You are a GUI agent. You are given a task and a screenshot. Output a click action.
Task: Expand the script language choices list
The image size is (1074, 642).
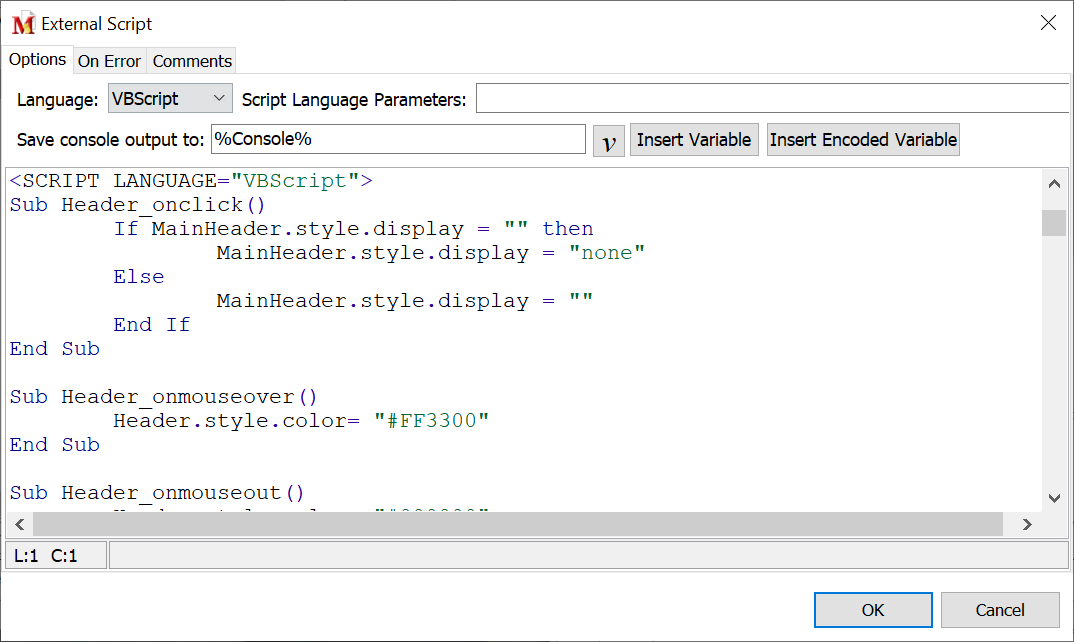pos(219,97)
